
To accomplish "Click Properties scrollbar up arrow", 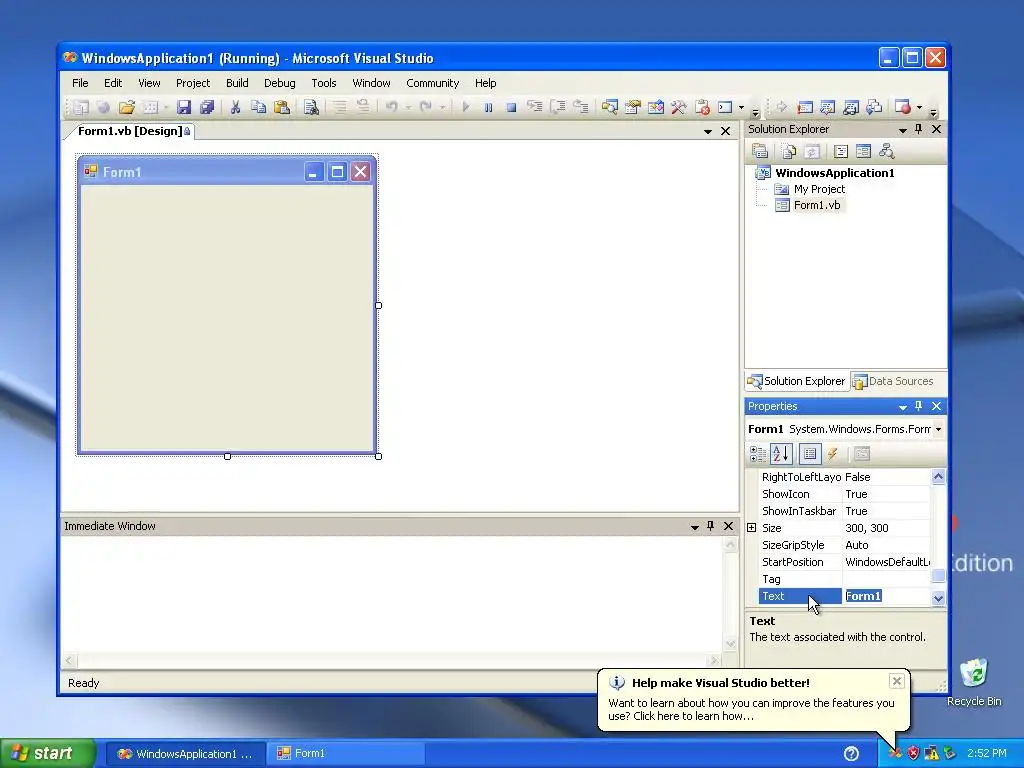I will (x=938, y=476).
